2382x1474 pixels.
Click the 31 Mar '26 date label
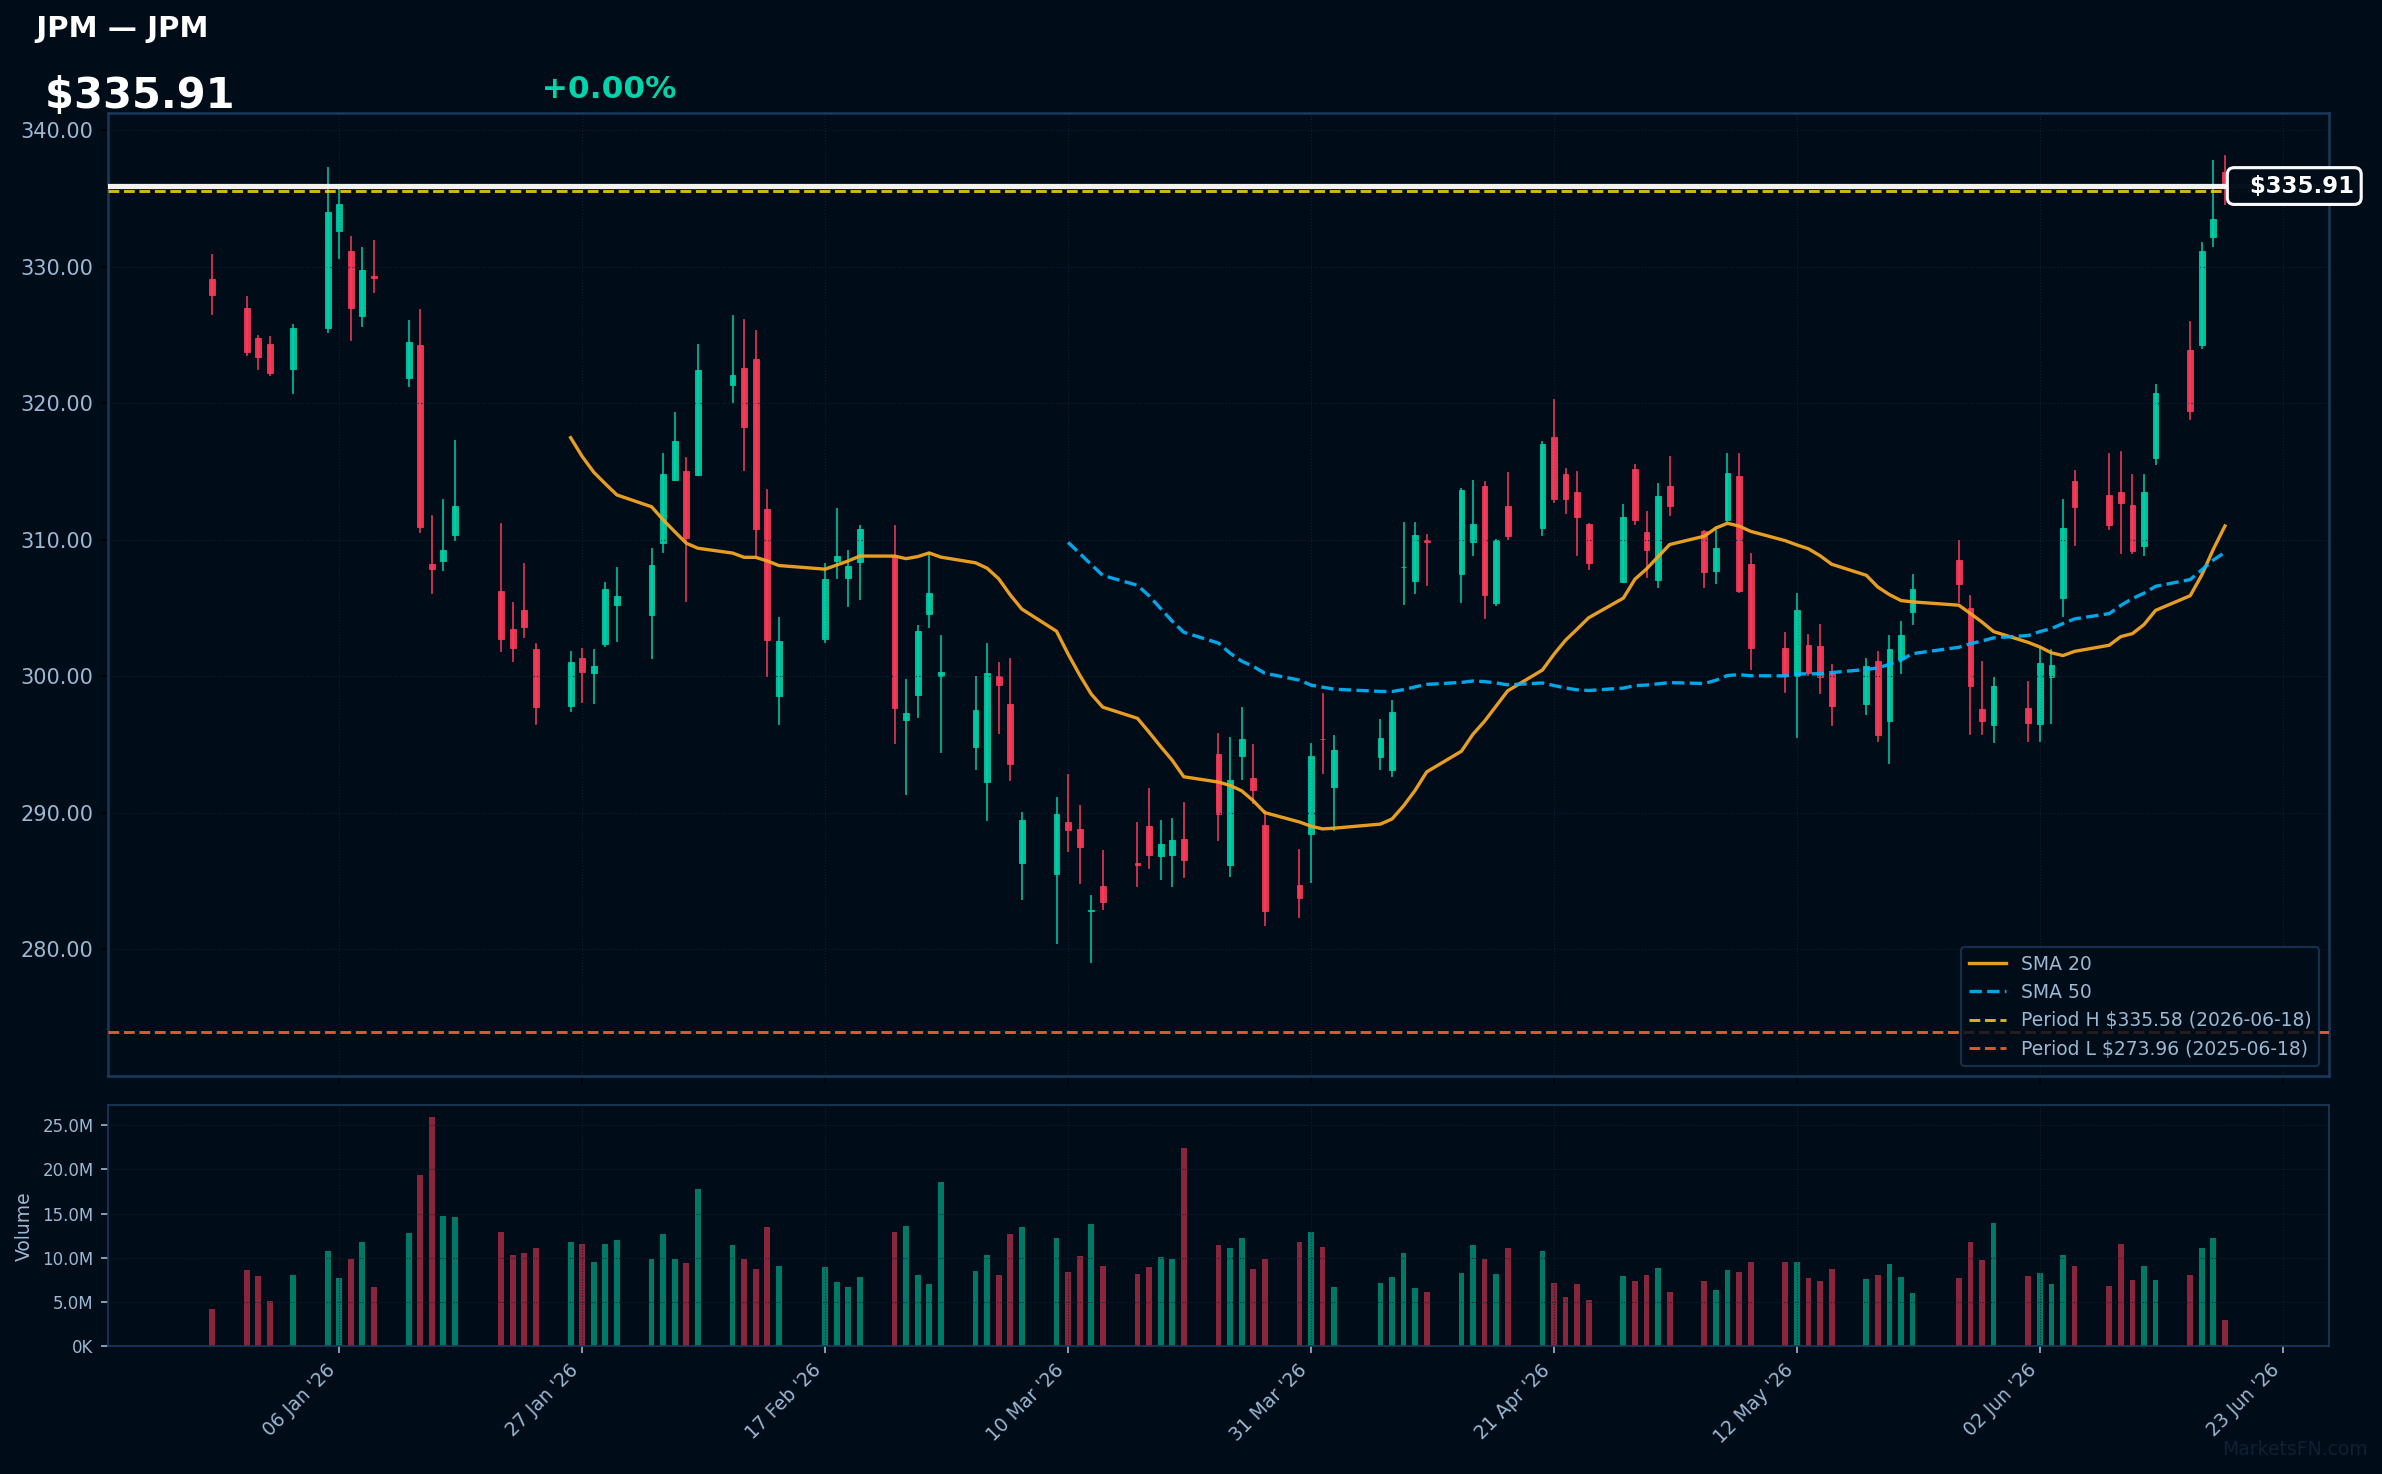coord(1268,1401)
